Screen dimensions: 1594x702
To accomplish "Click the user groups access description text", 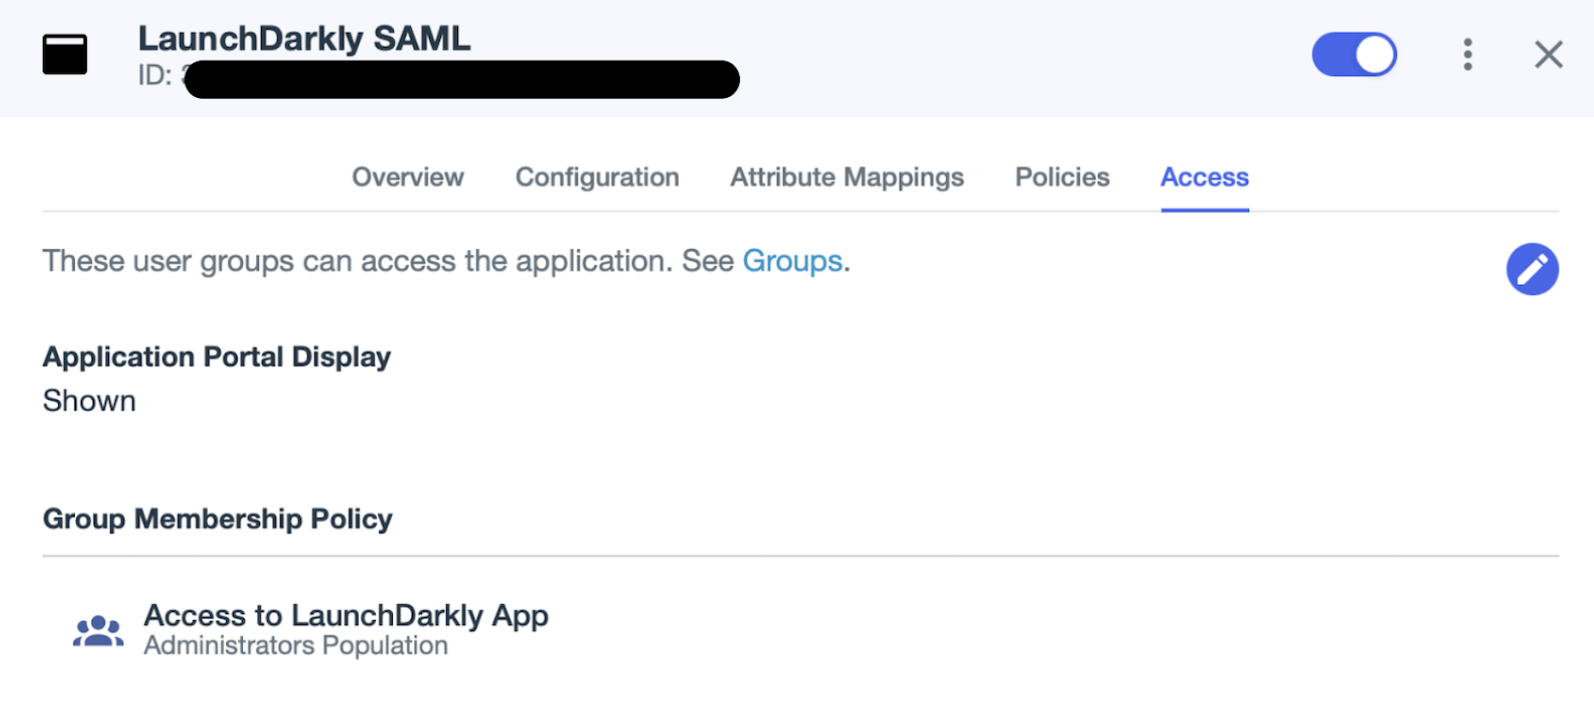I will pyautogui.click(x=360, y=261).
